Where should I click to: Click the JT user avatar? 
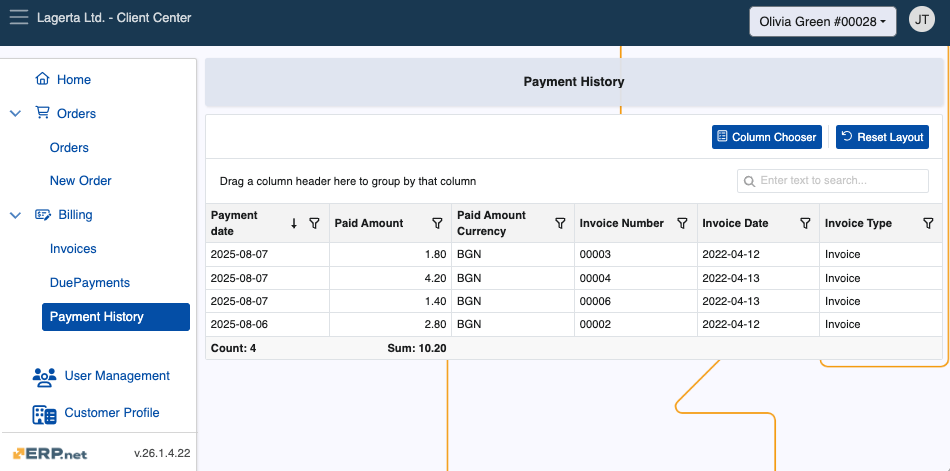(921, 19)
